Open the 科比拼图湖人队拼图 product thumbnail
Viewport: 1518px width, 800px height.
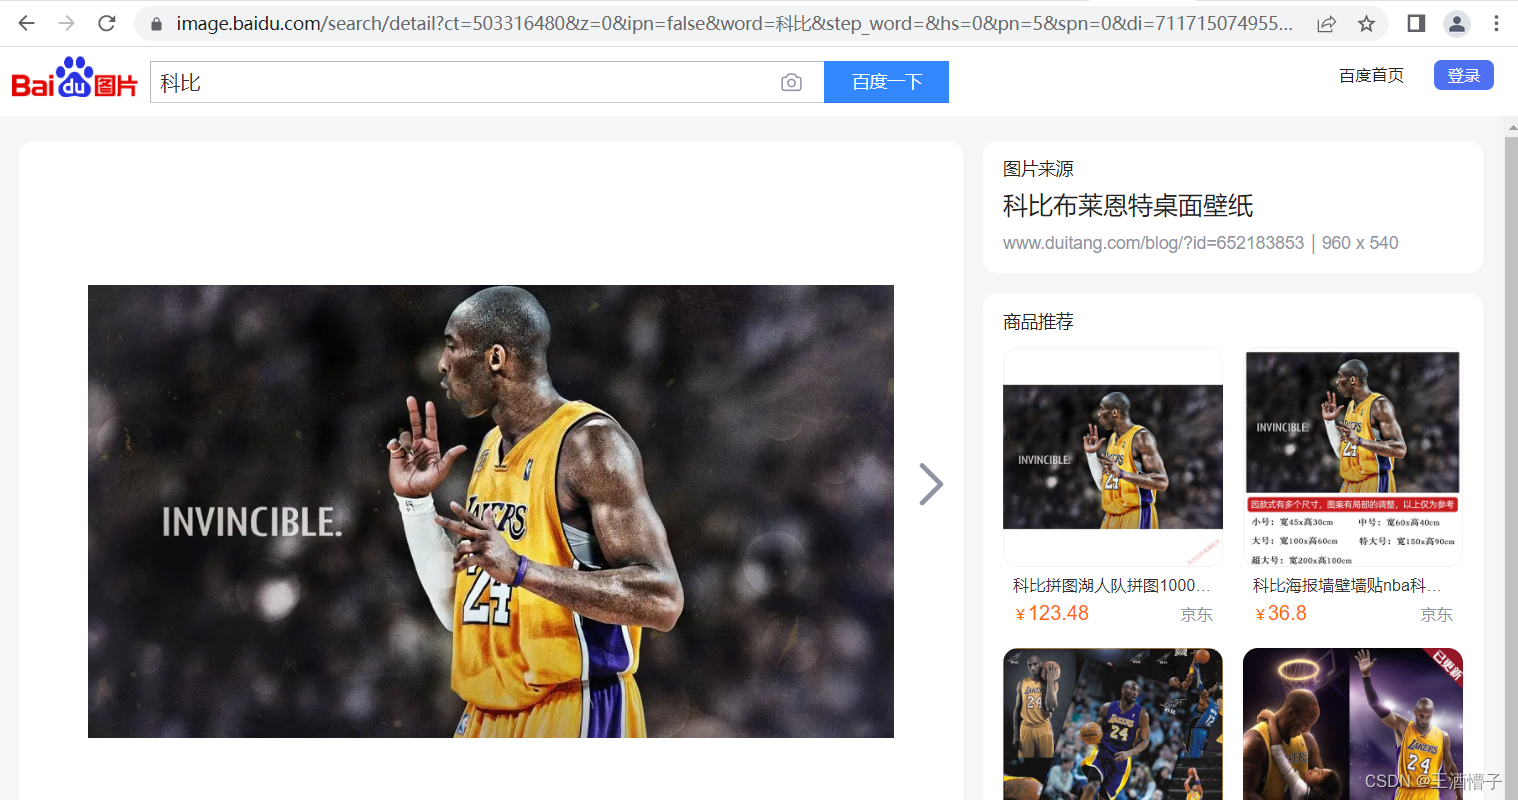tap(1113, 457)
